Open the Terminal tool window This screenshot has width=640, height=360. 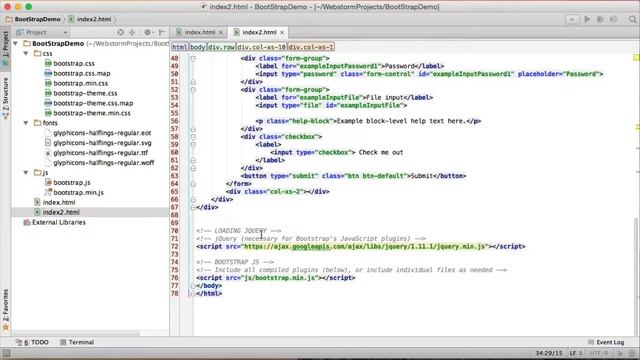77,342
